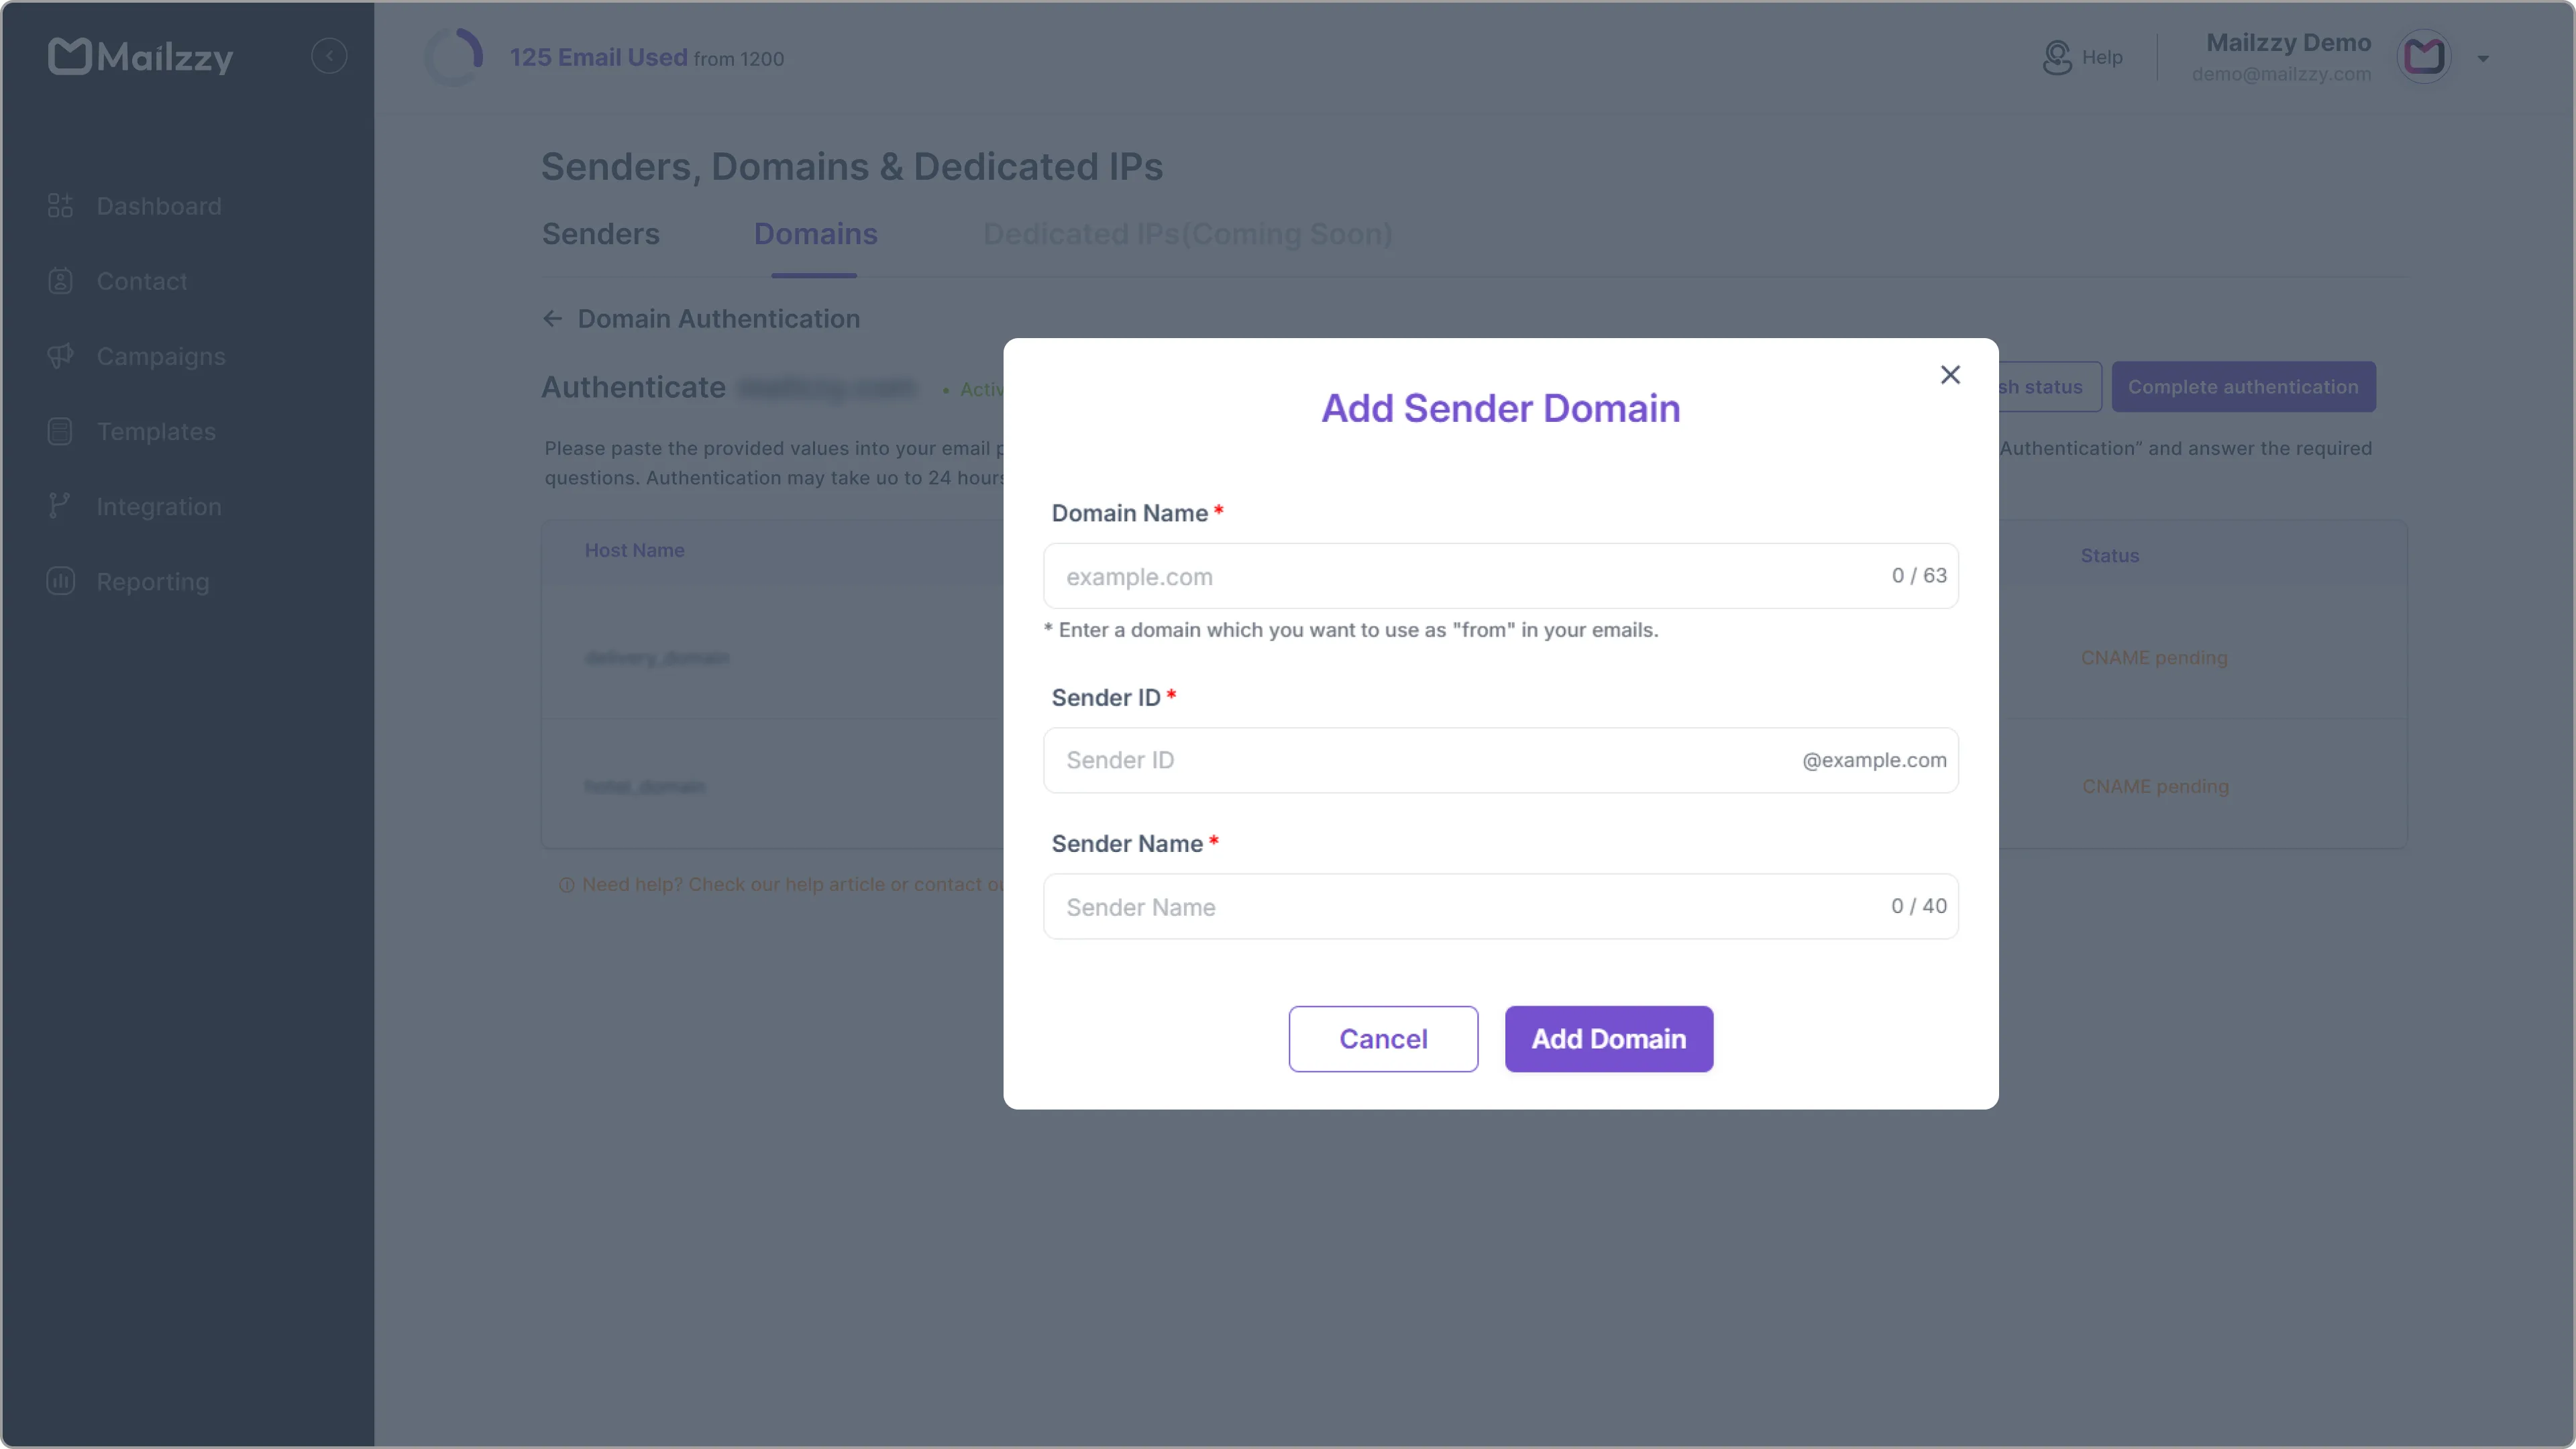This screenshot has width=2576, height=1449.
Task: Open the Integration section icon
Action: pos(60,506)
